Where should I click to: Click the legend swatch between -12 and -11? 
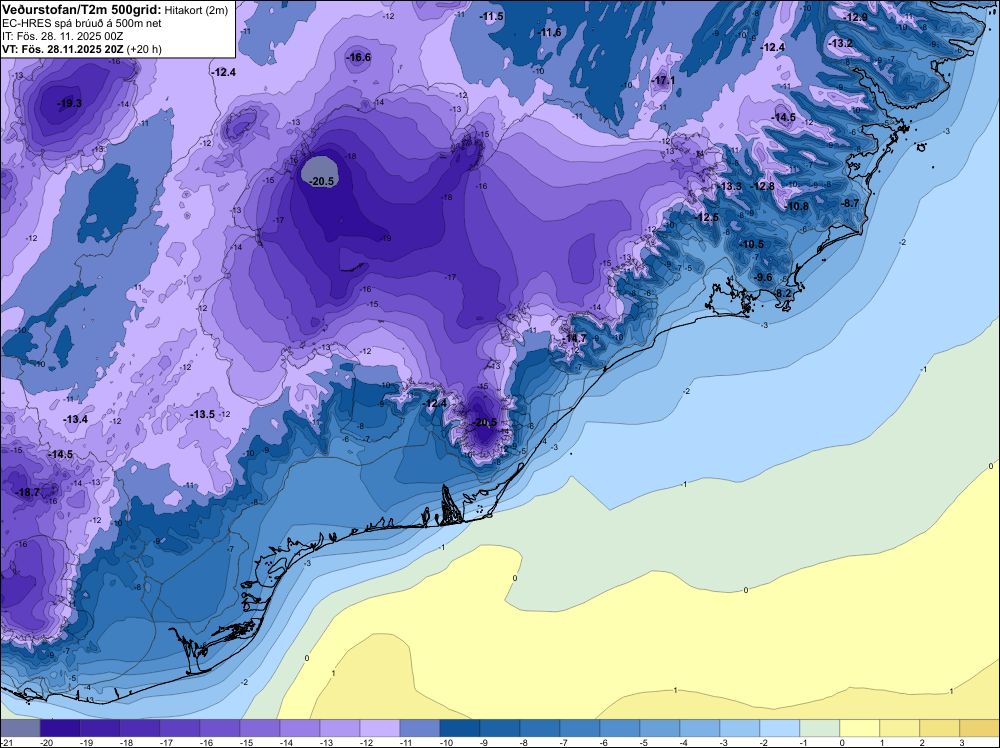click(x=379, y=728)
